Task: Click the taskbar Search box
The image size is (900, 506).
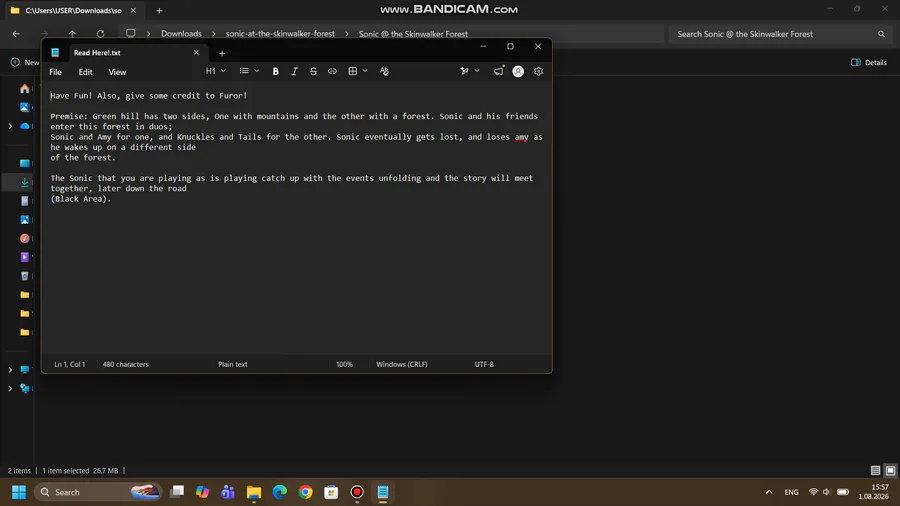Action: coord(98,492)
